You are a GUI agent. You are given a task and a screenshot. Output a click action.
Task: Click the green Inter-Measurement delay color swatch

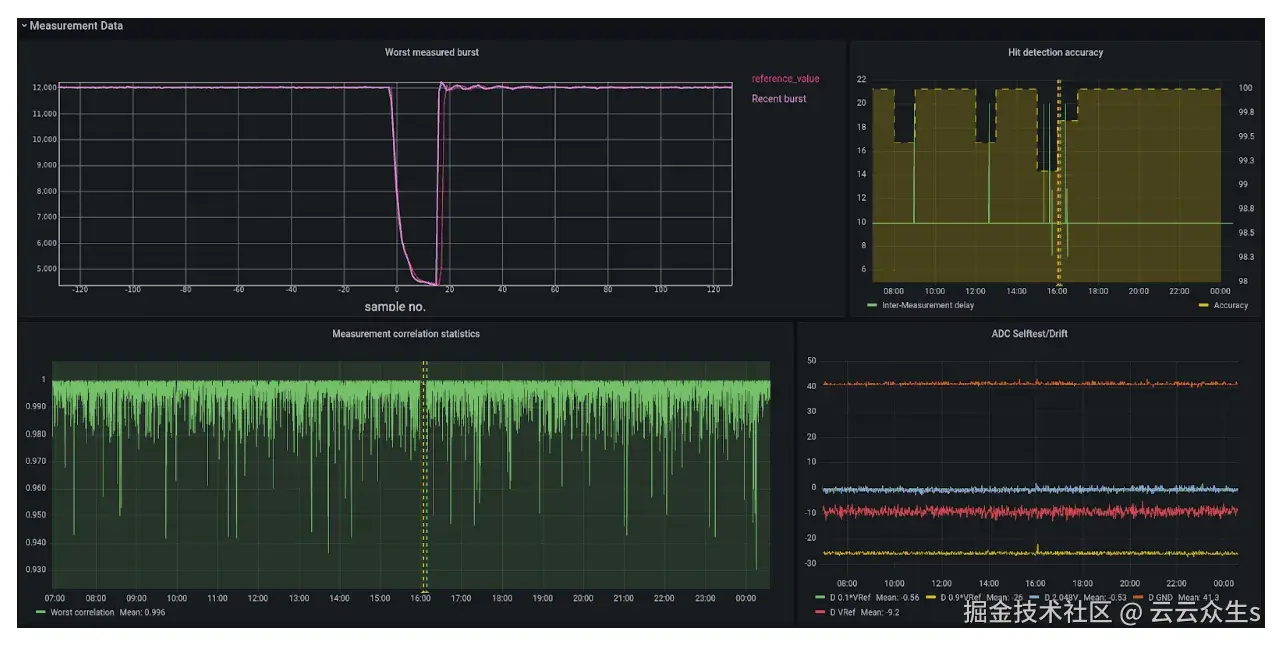point(872,305)
